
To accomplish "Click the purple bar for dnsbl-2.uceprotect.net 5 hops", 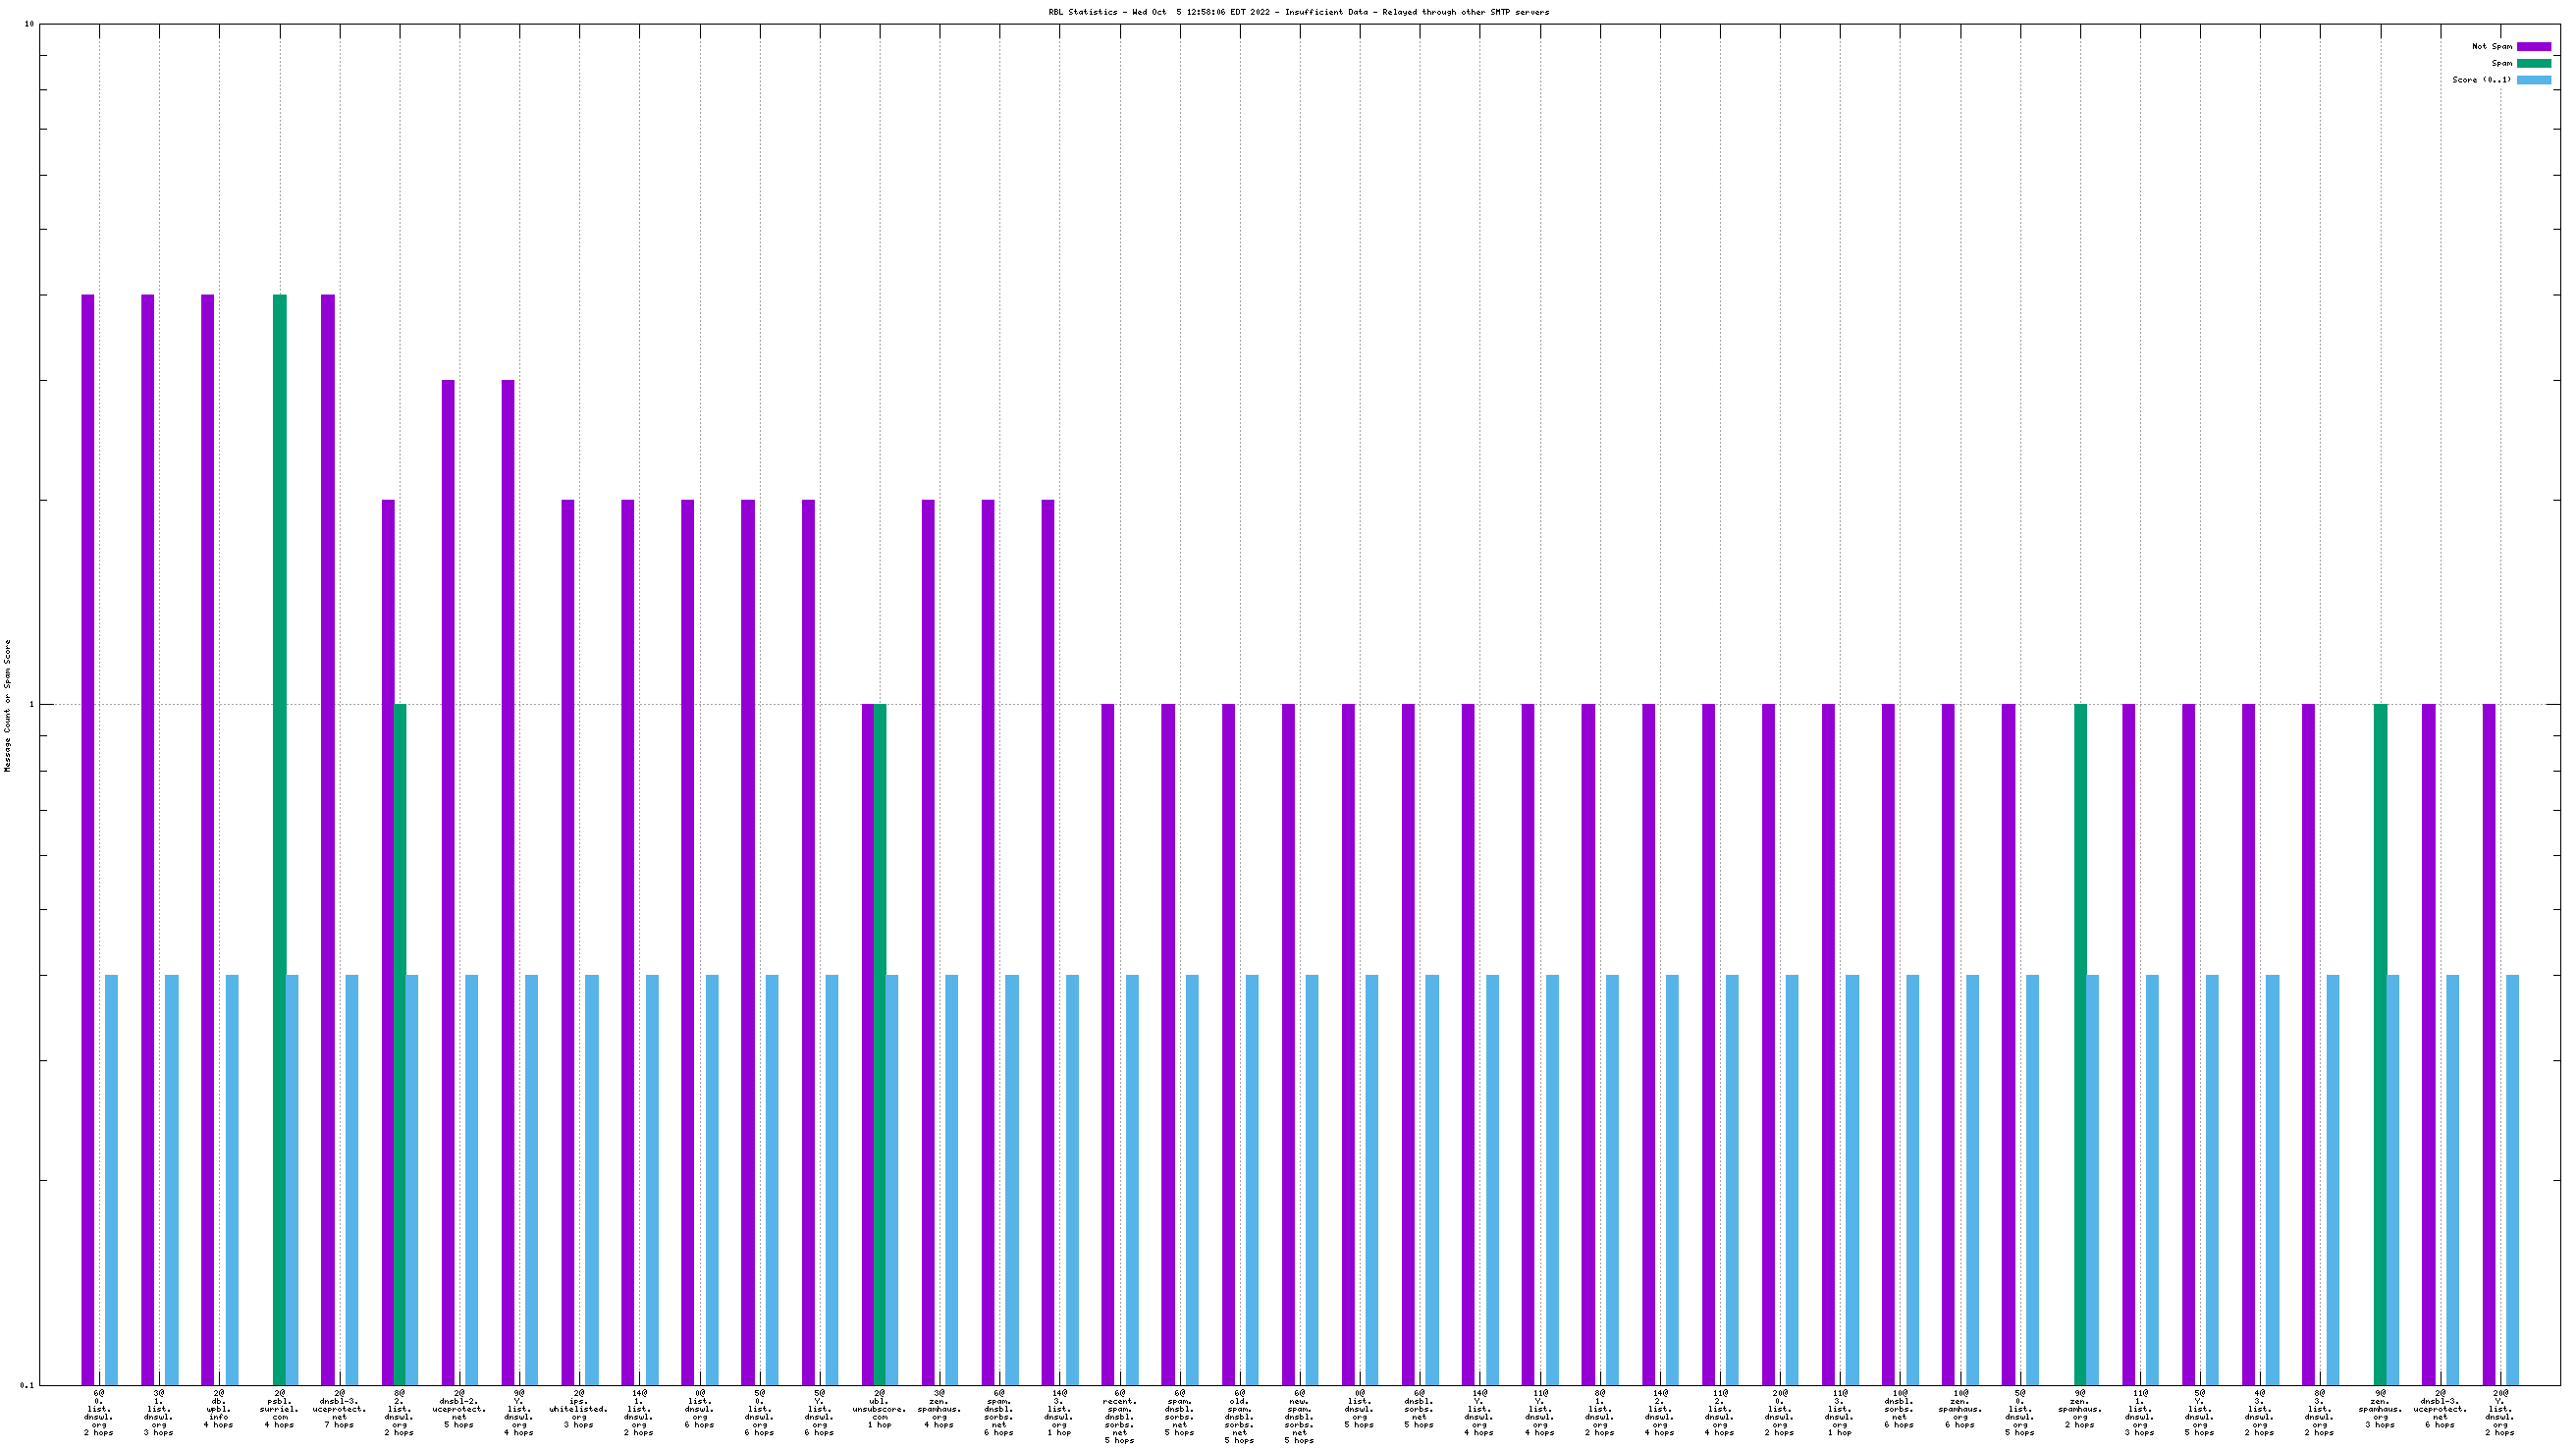I will coord(448,882).
